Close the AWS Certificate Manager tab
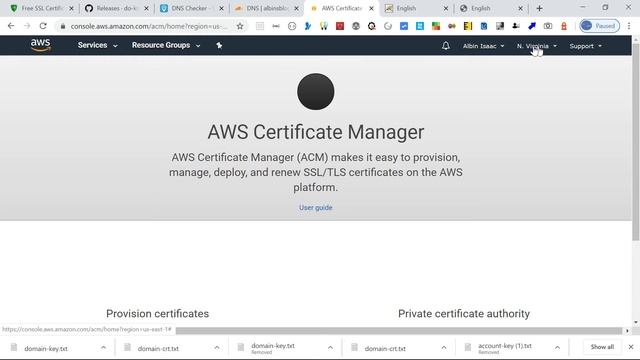This screenshot has width=640, height=360. pos(371,8)
